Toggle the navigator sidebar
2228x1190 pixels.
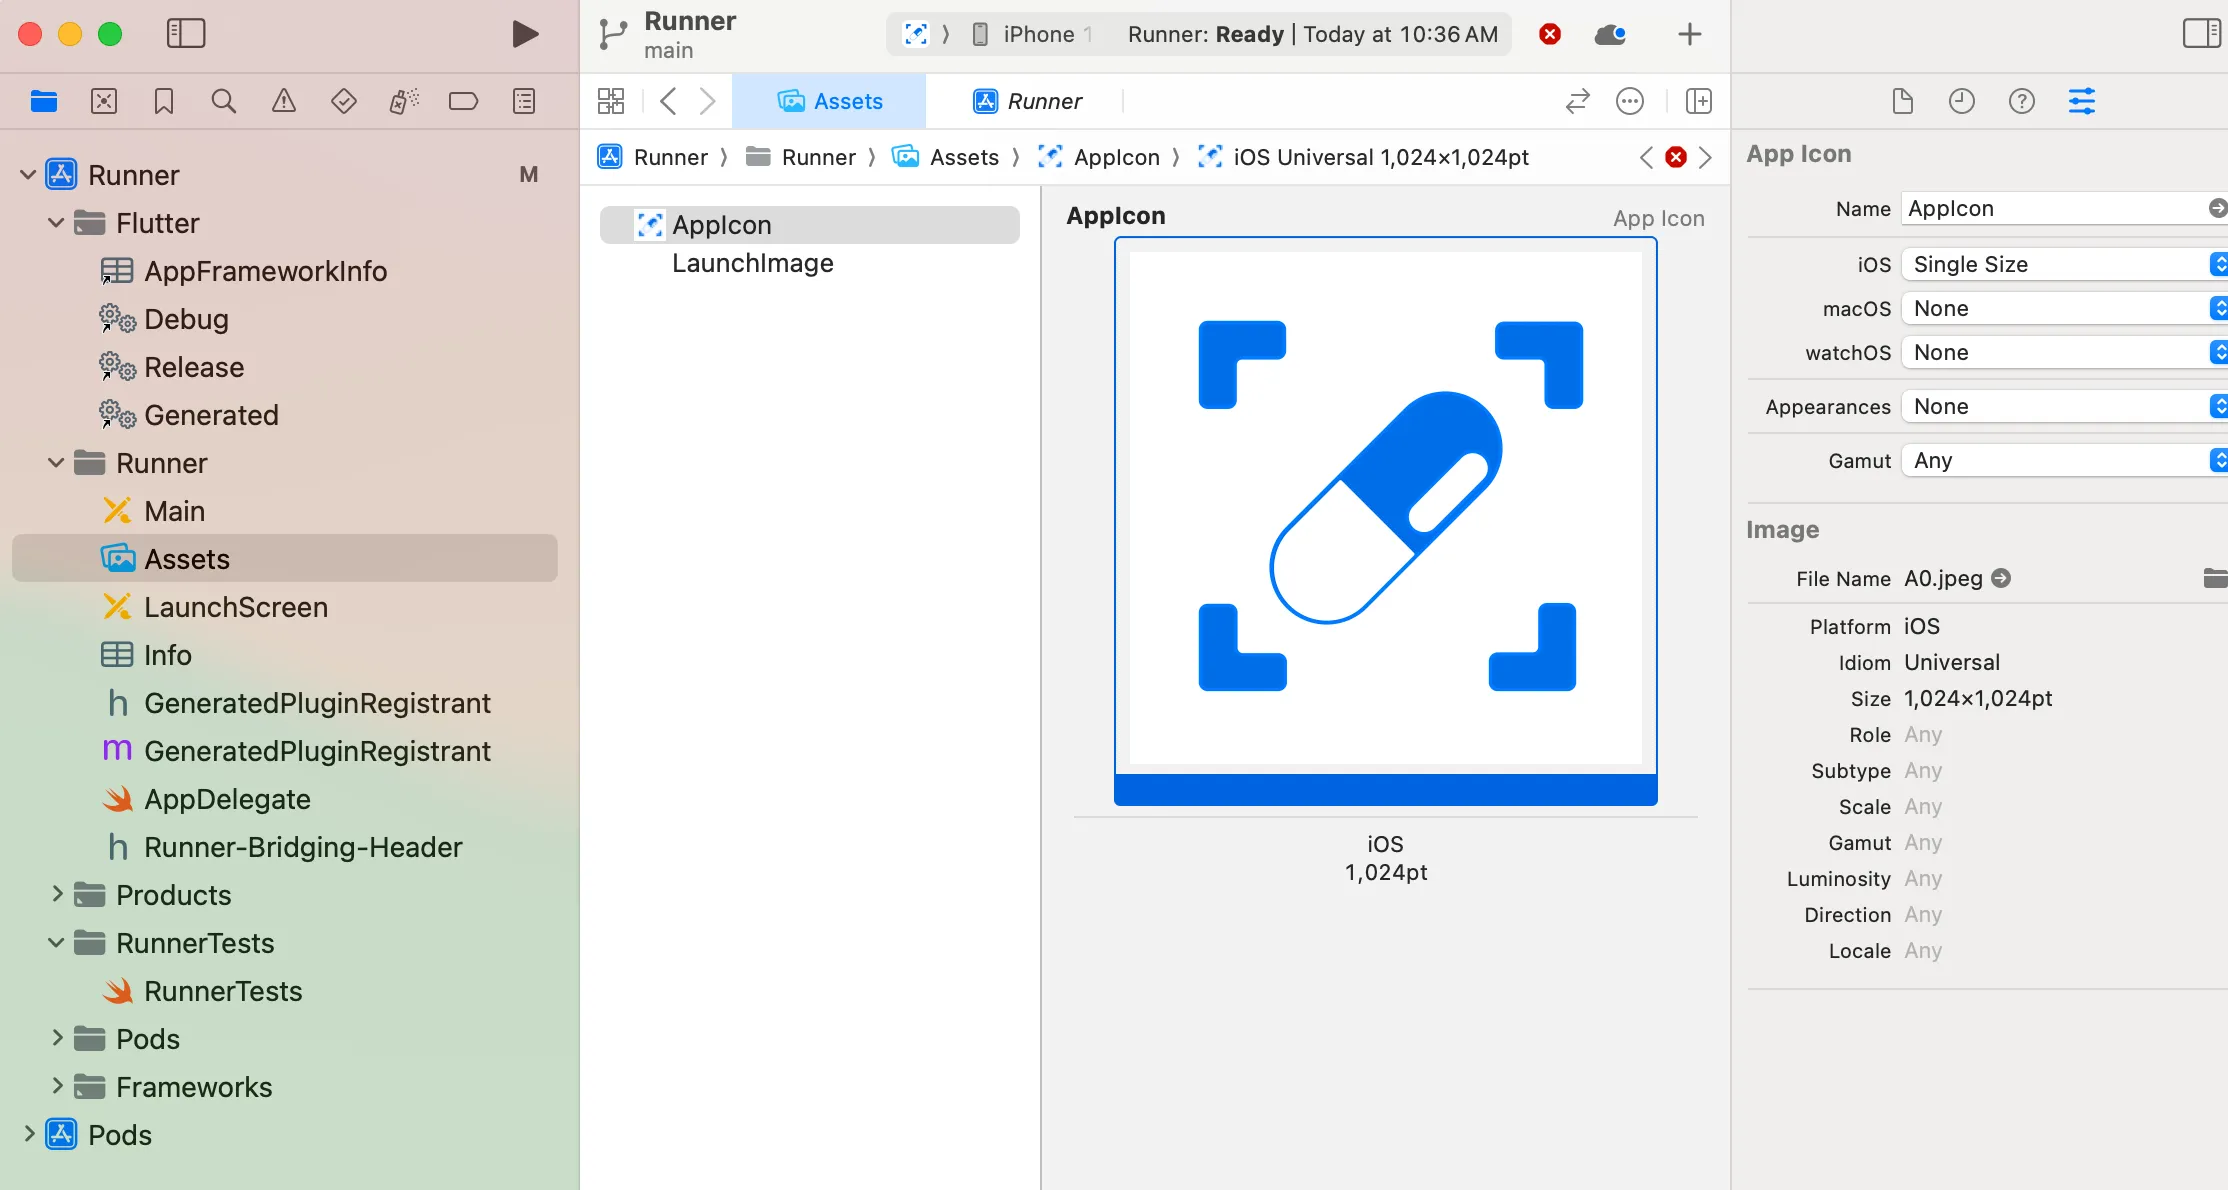pyautogui.click(x=186, y=34)
